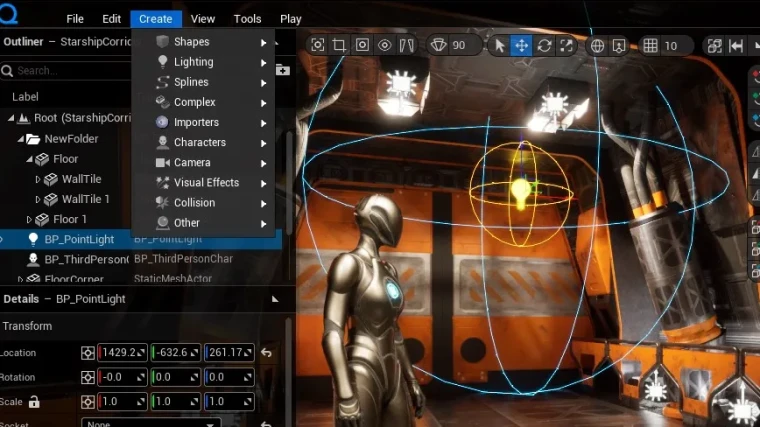Select the point light bulb gizmo in viewport

pos(521,193)
